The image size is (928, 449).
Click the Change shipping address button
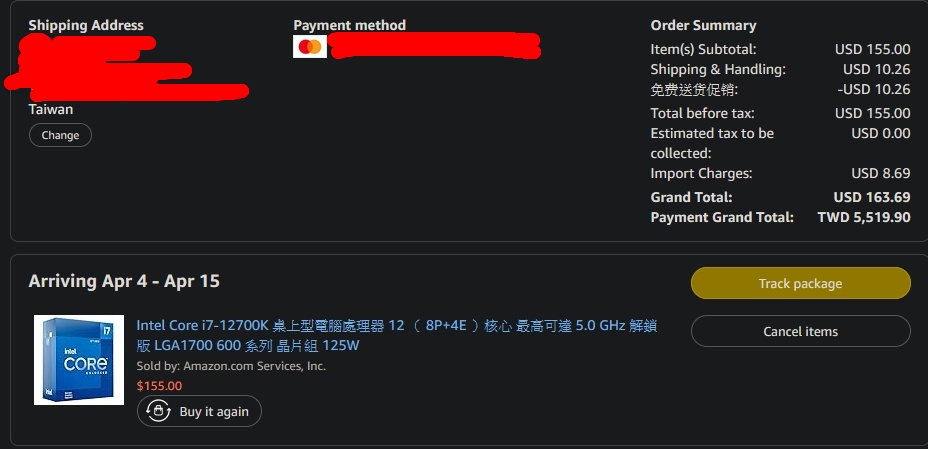(x=60, y=135)
